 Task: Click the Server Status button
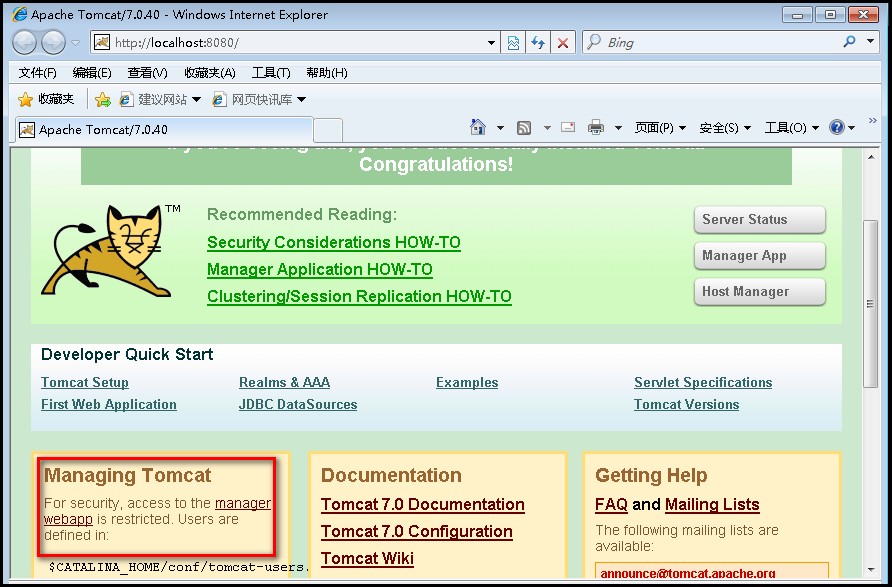point(759,220)
